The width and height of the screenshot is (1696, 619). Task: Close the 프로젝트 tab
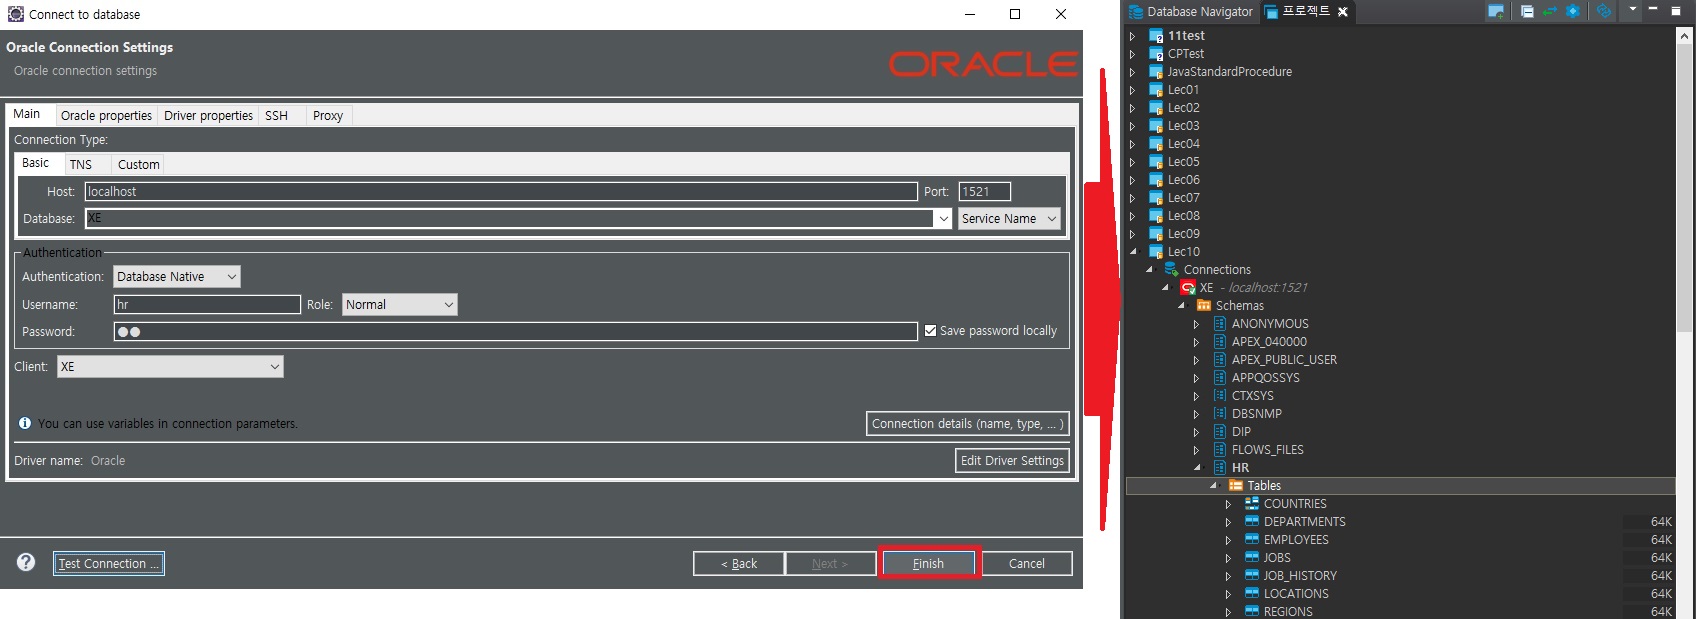tap(1343, 12)
